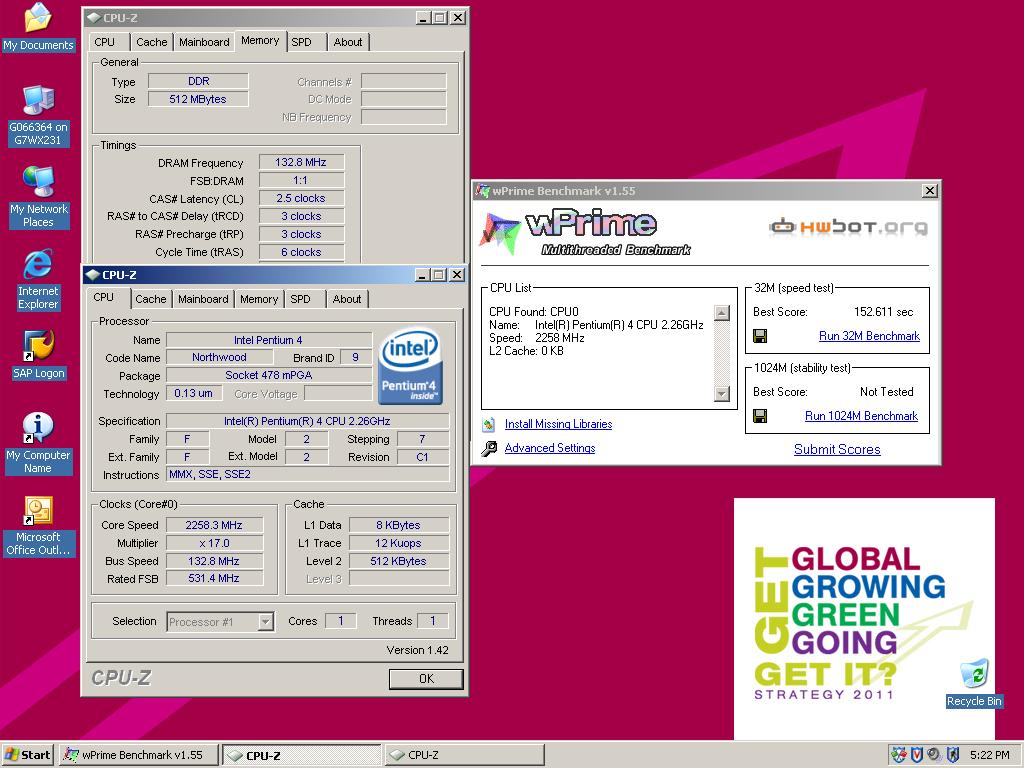Open the Advanced Settings link in wPrime
This screenshot has width=1024, height=768.
[x=550, y=449]
